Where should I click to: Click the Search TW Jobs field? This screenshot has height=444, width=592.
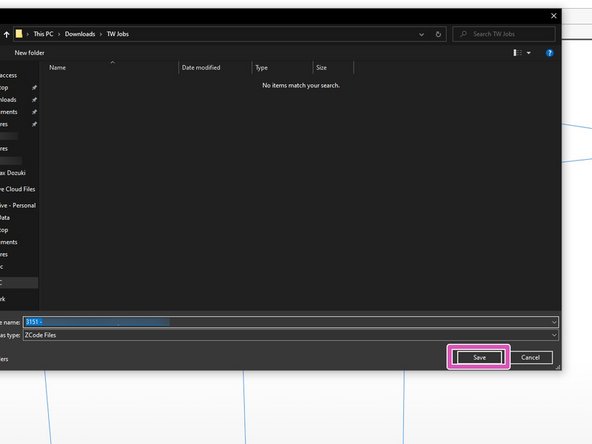[504, 34]
